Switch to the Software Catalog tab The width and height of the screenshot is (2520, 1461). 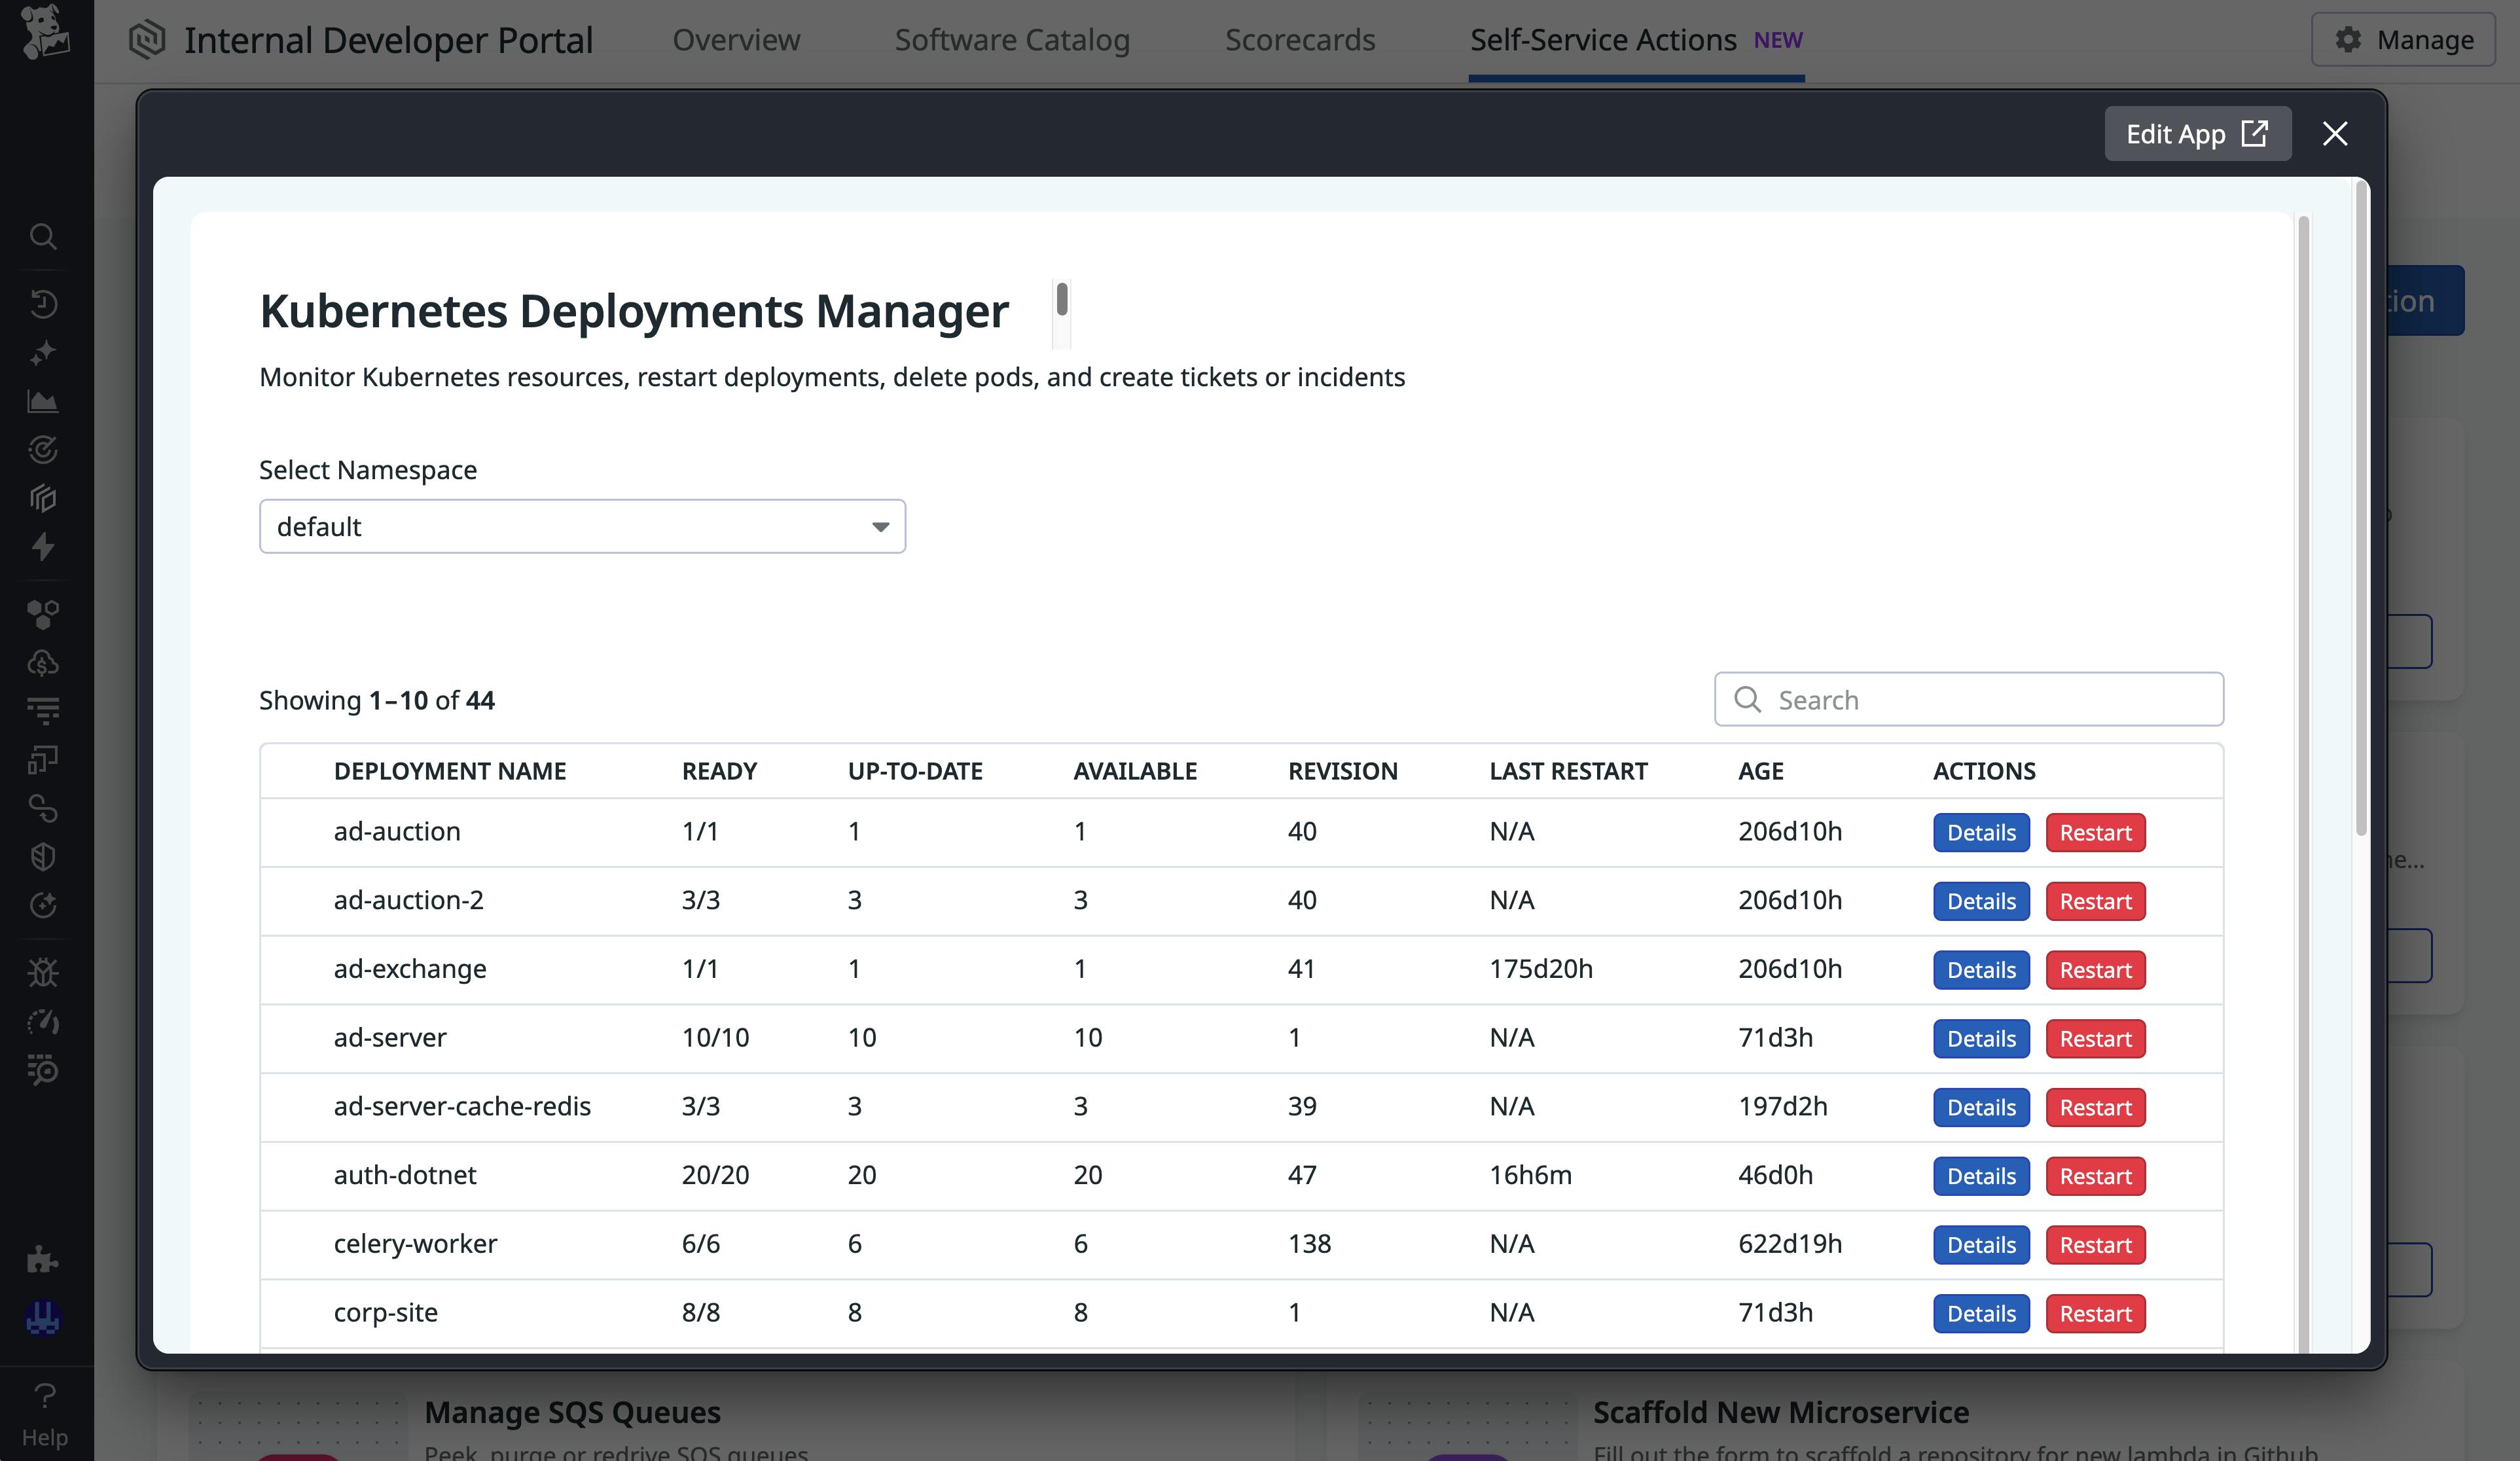1012,40
